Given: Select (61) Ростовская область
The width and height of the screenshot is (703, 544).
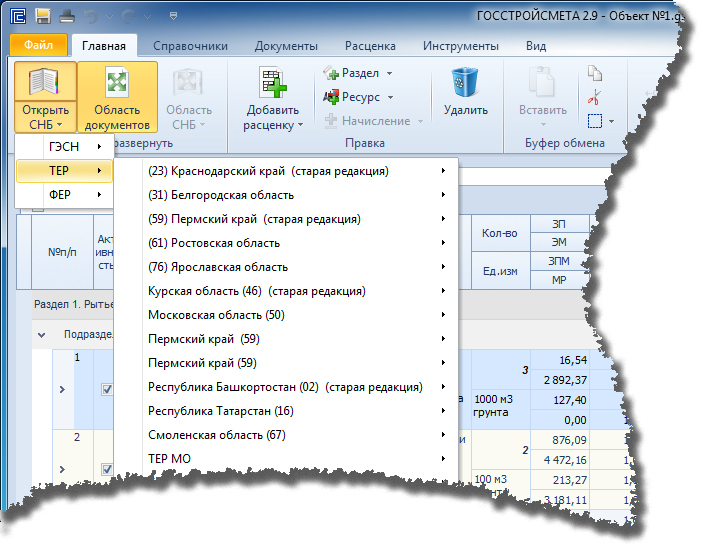Looking at the screenshot, I should pos(286,243).
